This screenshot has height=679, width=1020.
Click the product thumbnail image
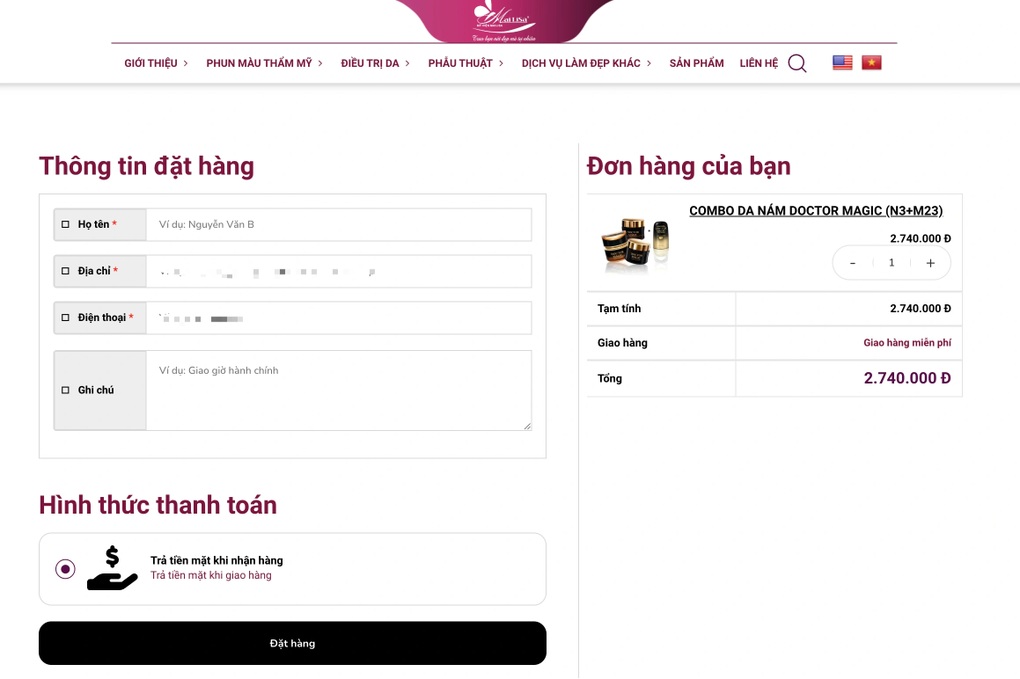click(x=634, y=243)
